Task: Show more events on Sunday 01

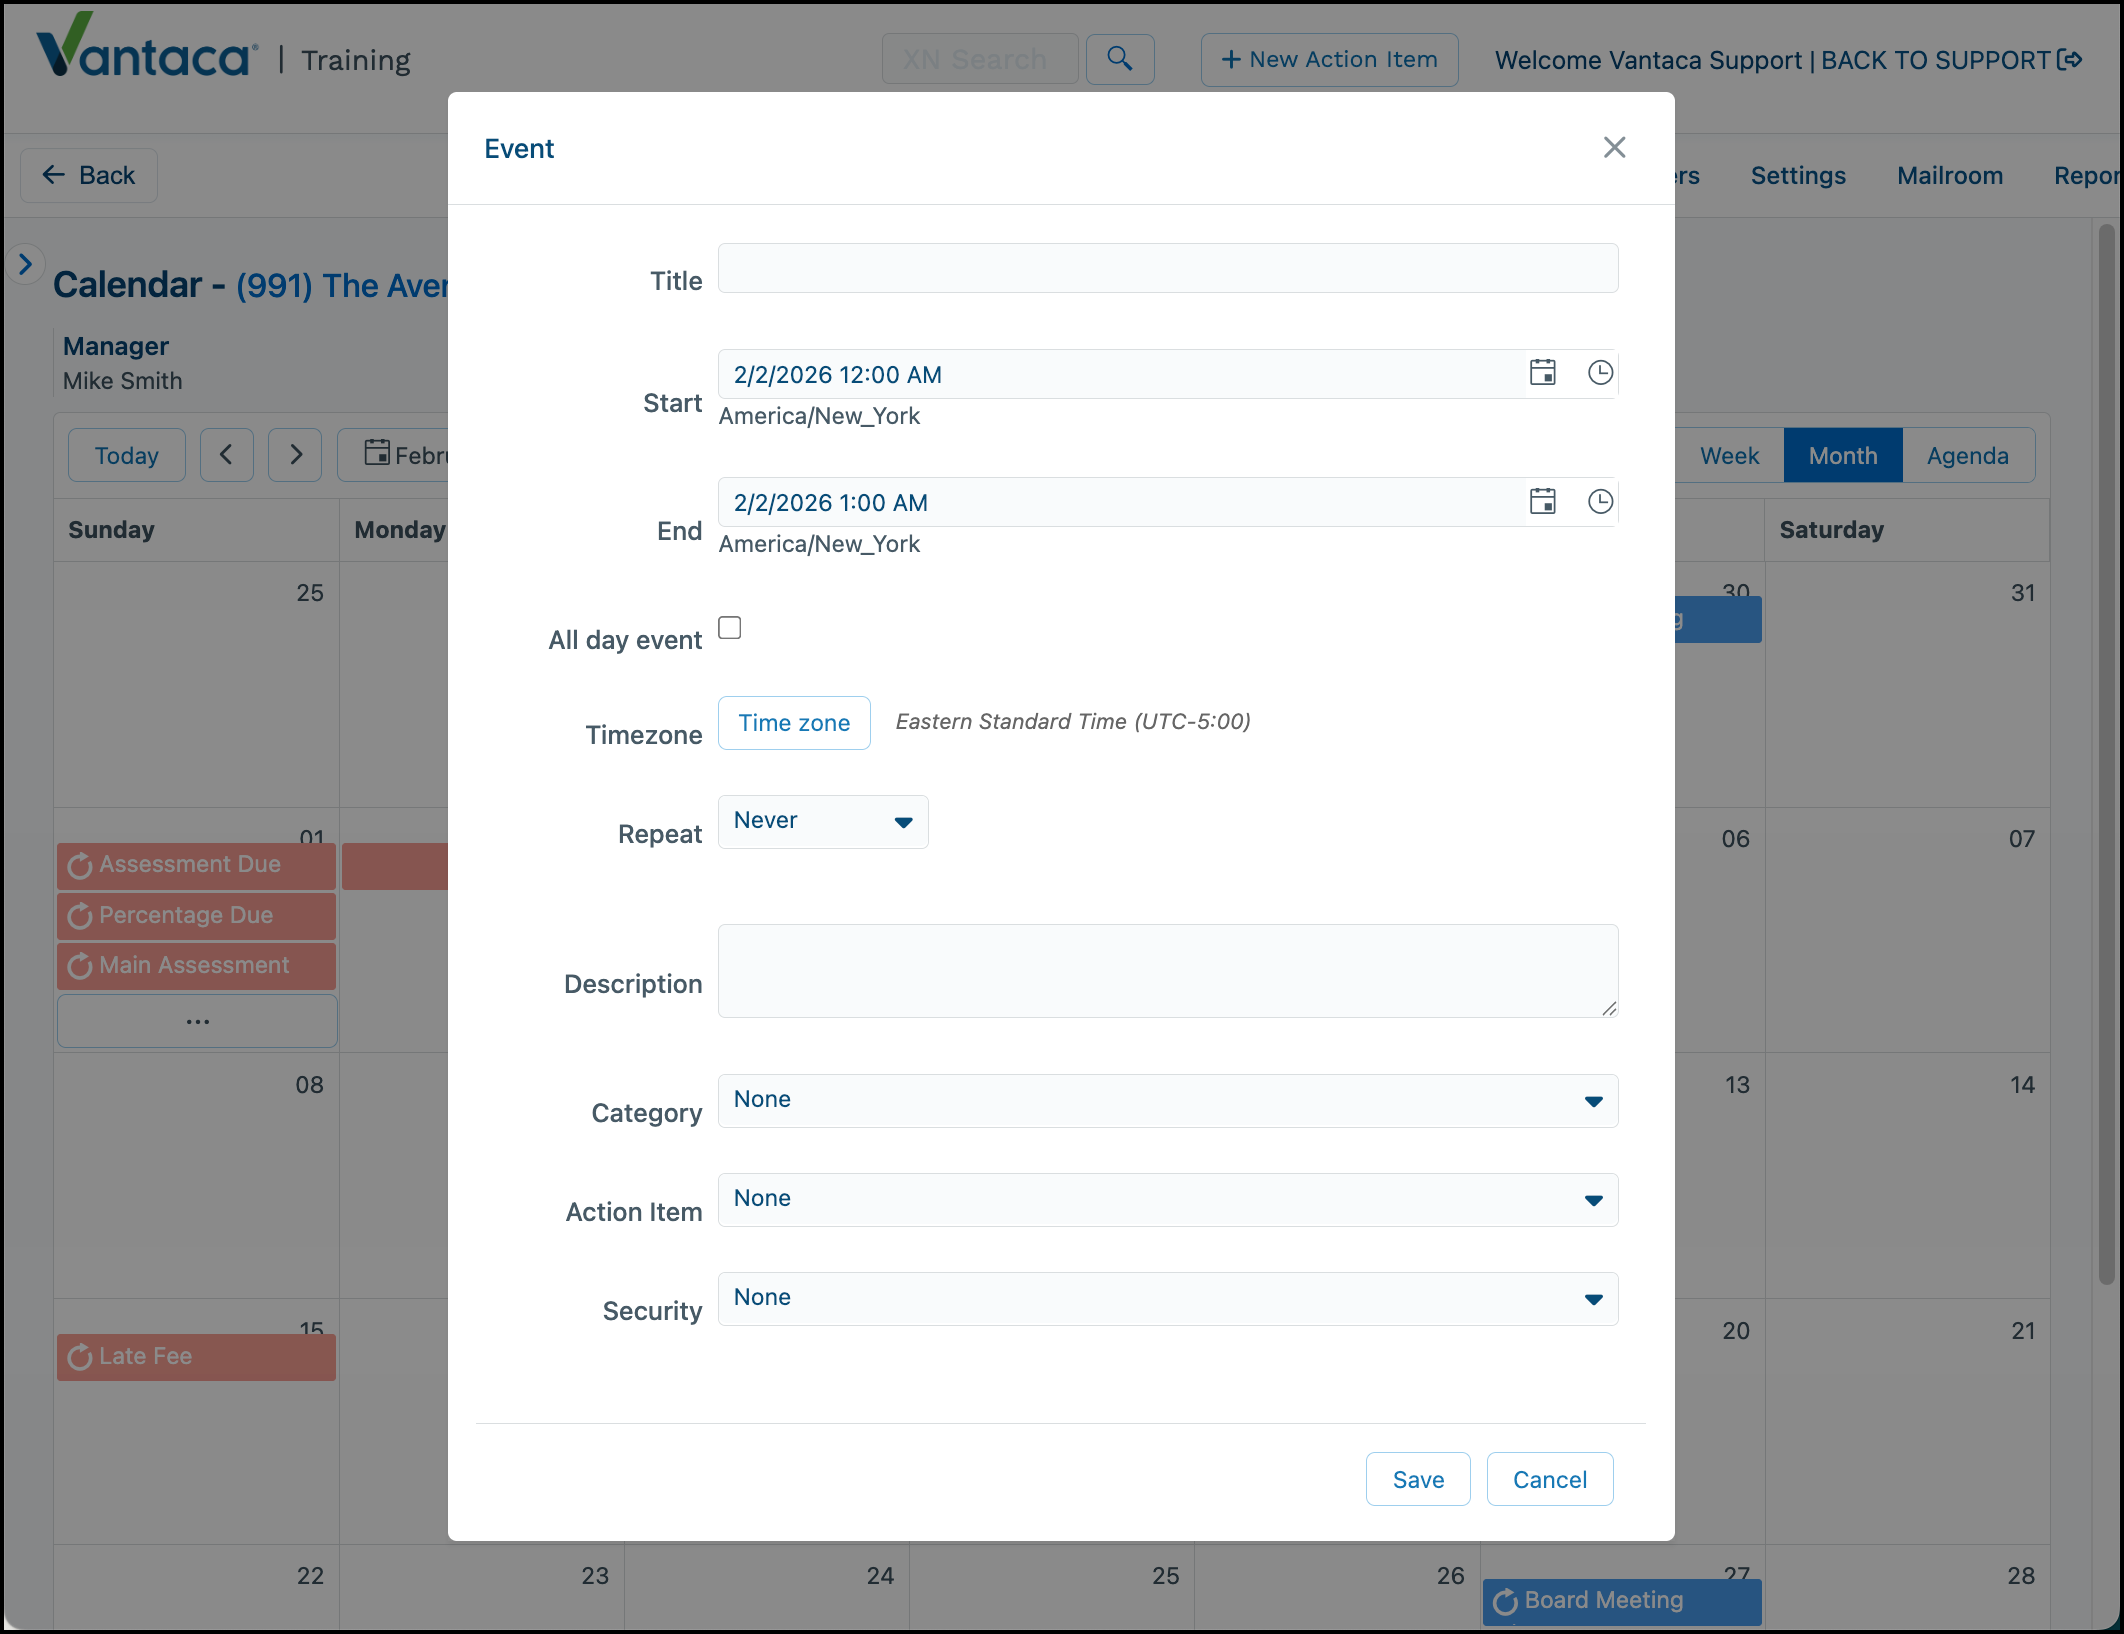Action: point(197,1021)
